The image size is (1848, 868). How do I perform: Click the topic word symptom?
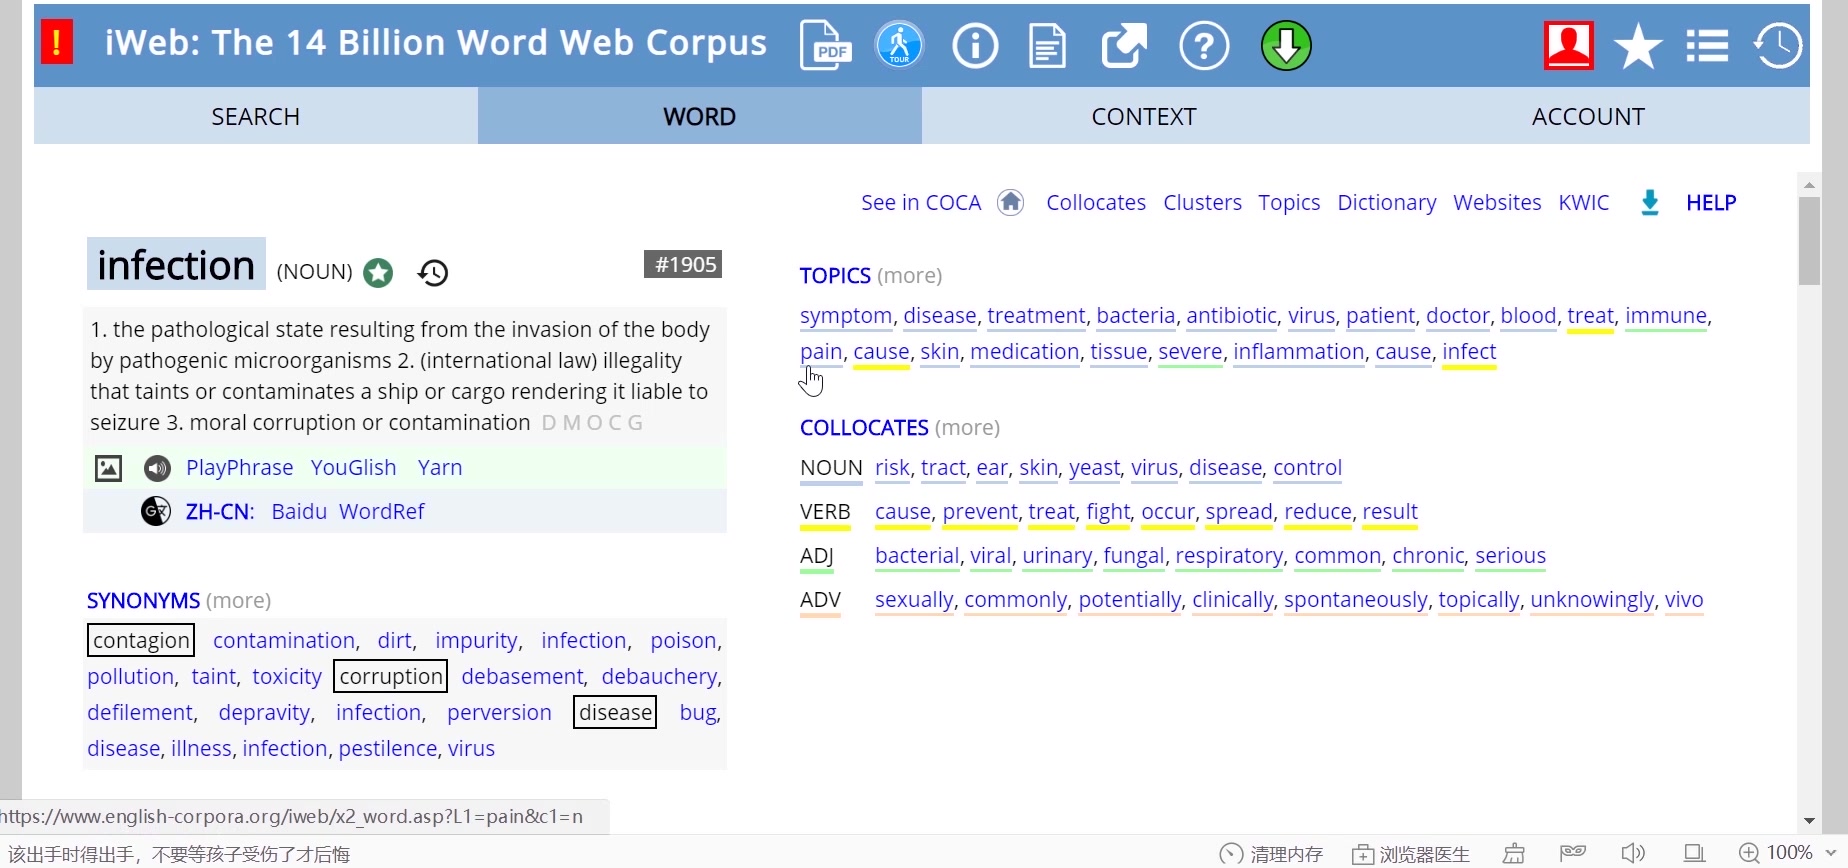(x=846, y=316)
